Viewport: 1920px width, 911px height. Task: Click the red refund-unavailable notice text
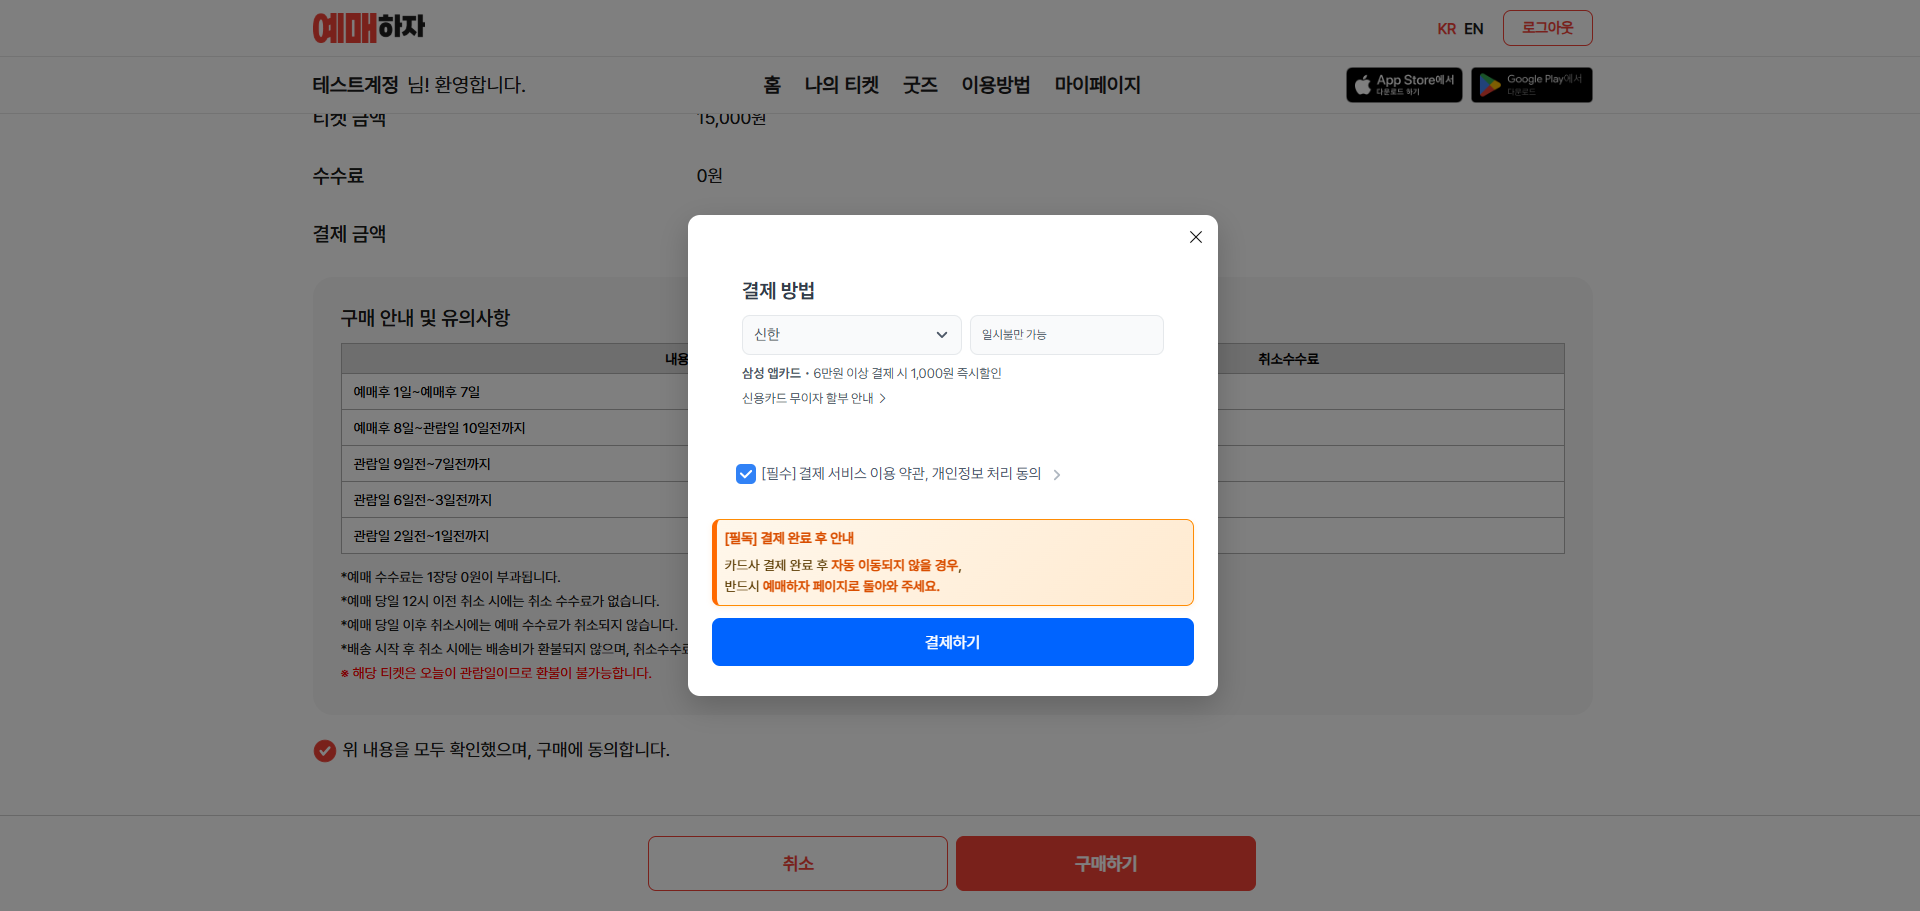pos(496,673)
